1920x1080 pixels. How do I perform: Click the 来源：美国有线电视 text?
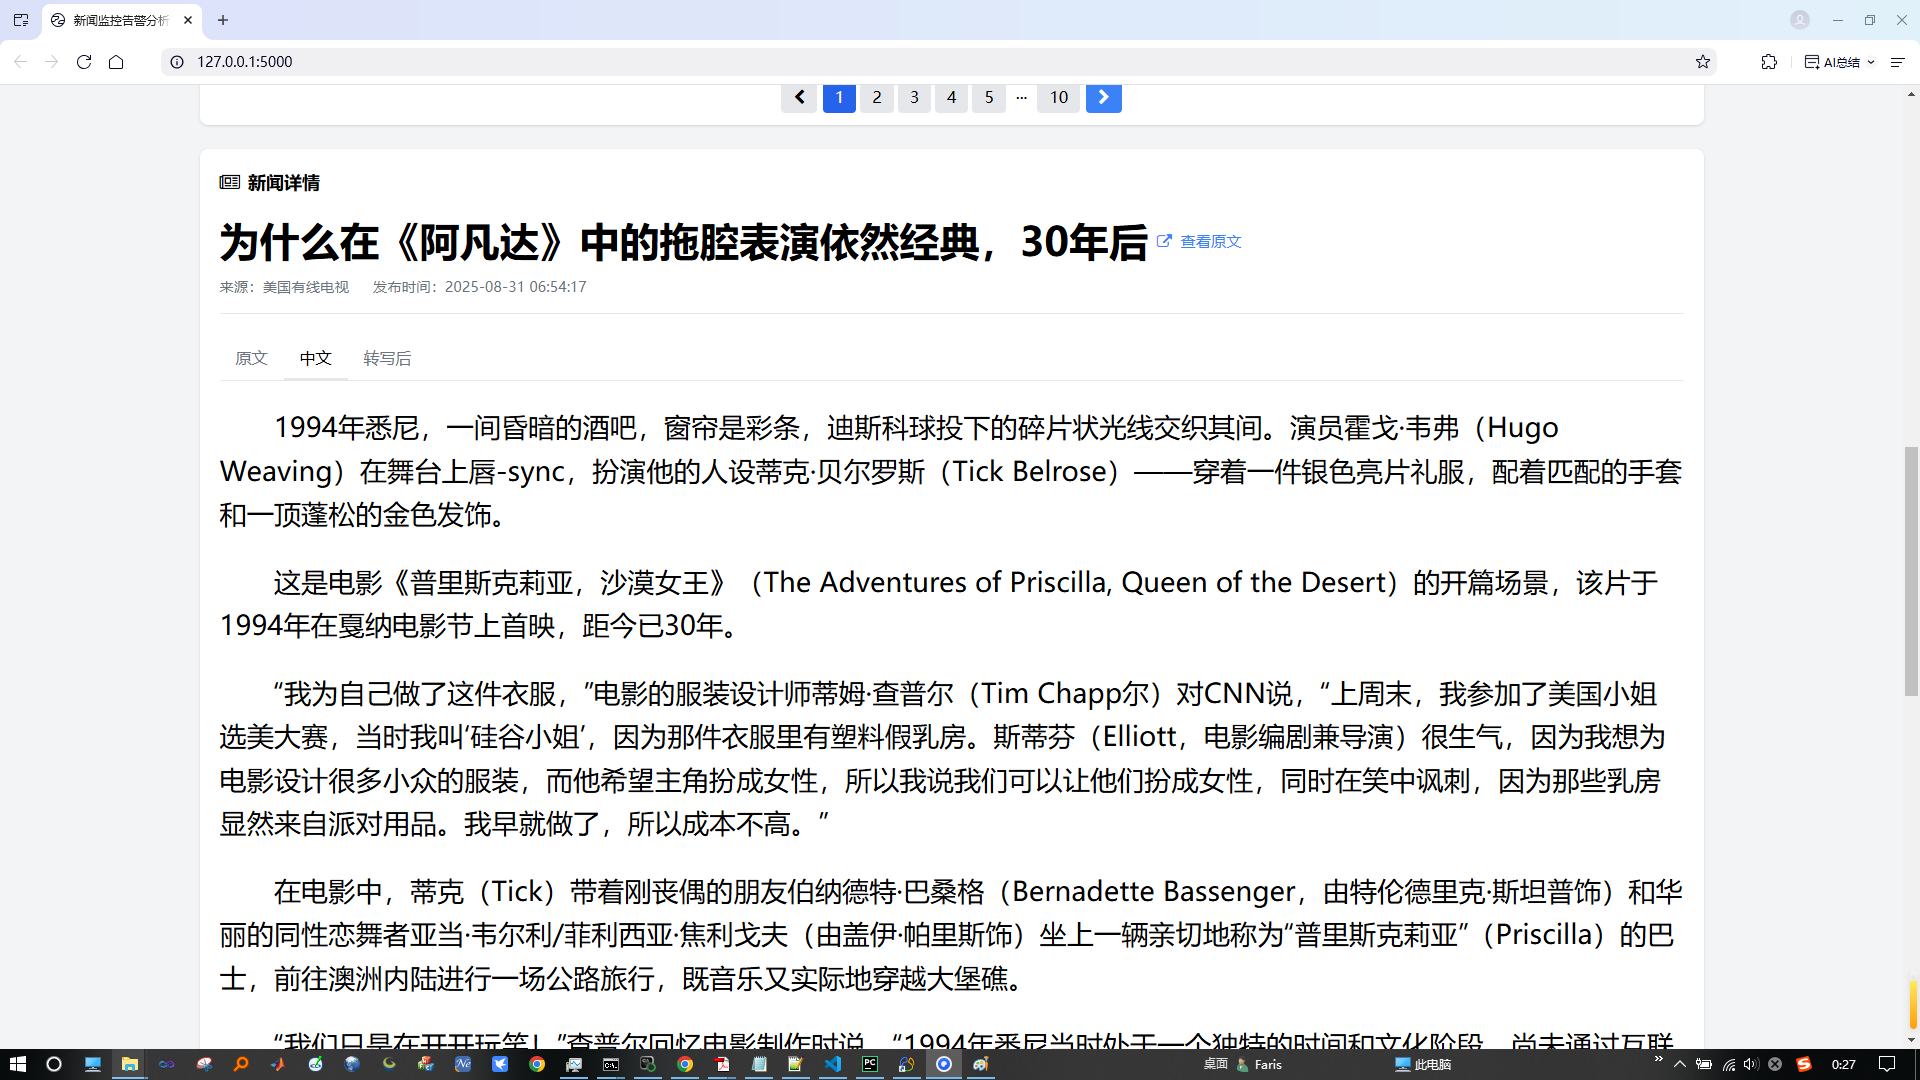tap(284, 287)
